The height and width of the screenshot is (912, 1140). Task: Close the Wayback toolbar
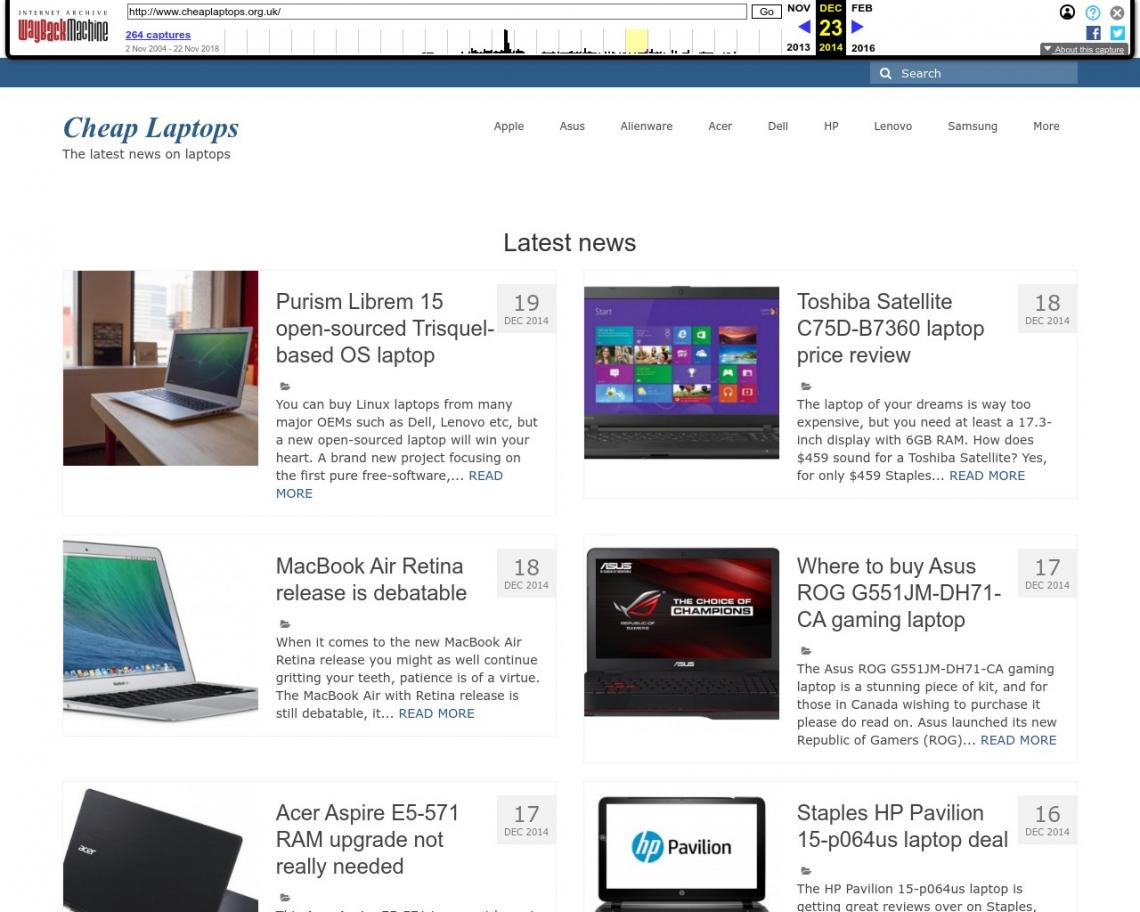tap(1117, 12)
